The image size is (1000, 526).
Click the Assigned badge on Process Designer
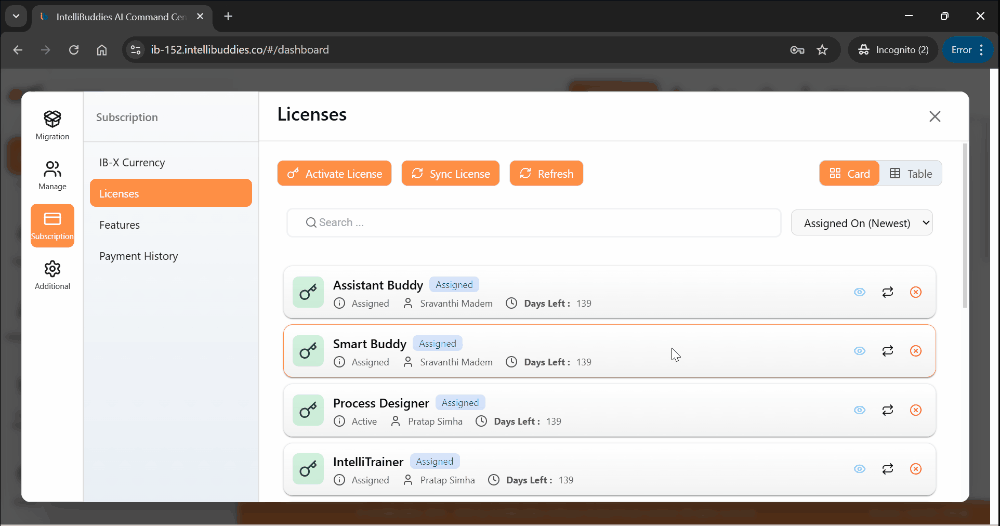tap(460, 403)
